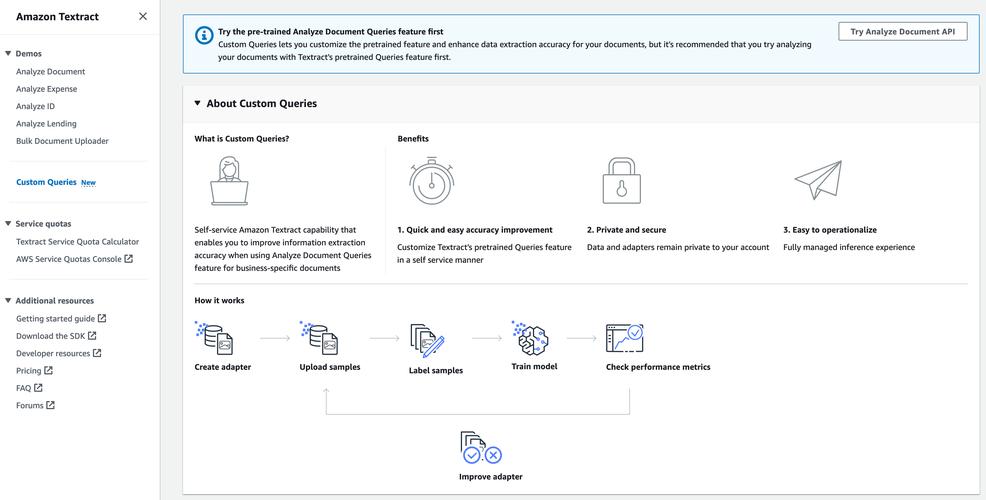Screen dimensions: 986x500
Task: Click the info icon in the banner
Action: 204,35
